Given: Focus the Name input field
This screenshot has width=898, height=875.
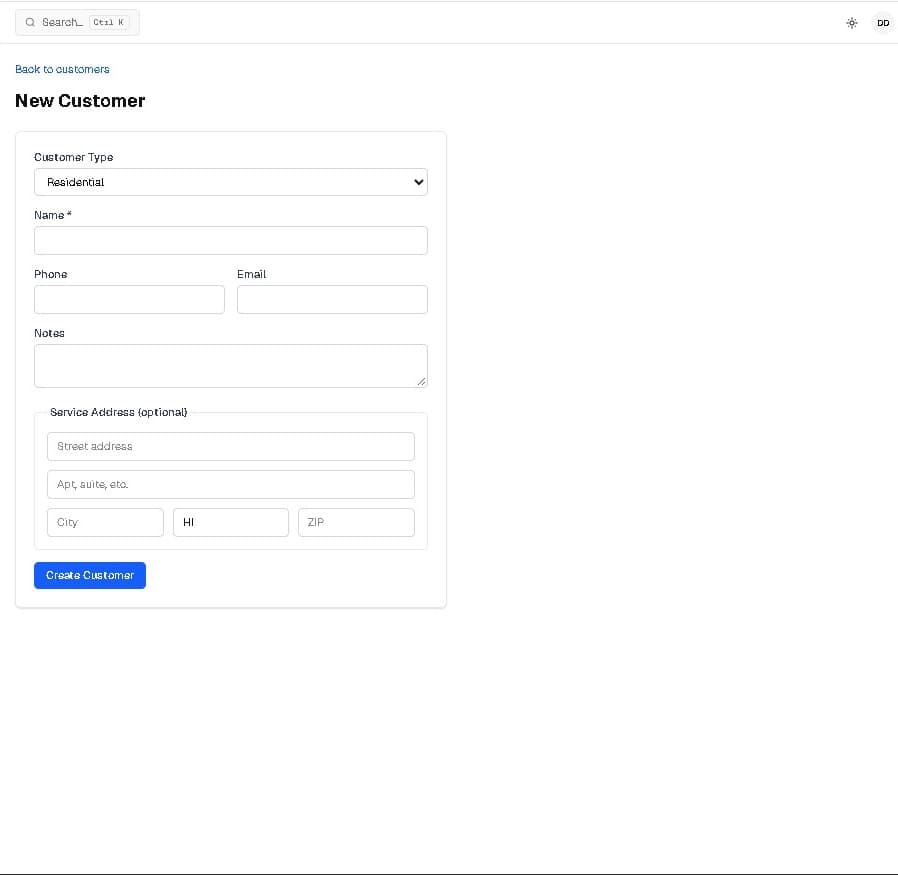Looking at the screenshot, I should pos(231,241).
